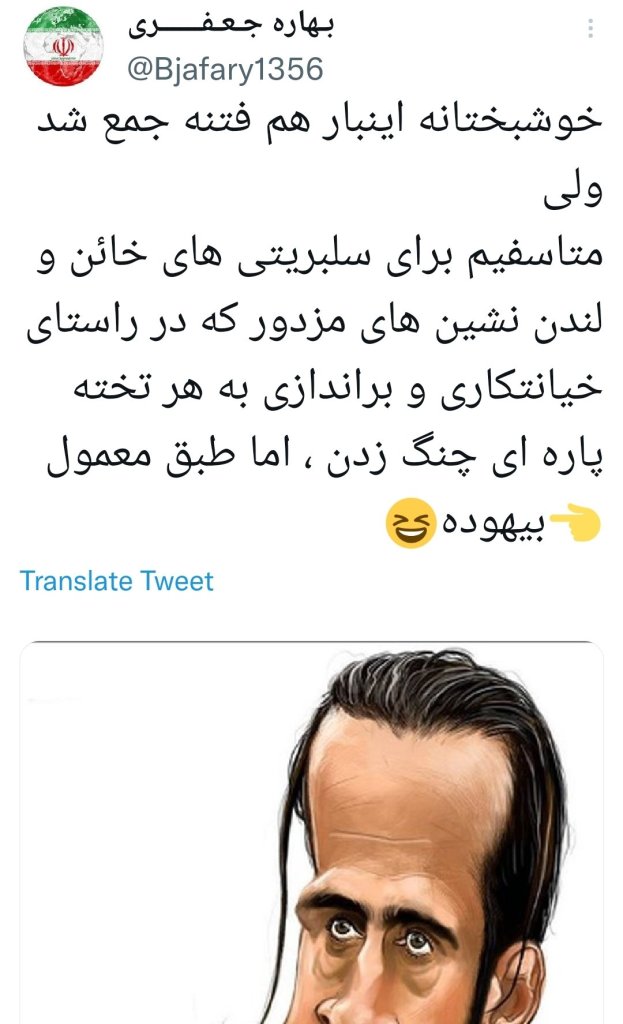Click the laughing face emoji

411,522
